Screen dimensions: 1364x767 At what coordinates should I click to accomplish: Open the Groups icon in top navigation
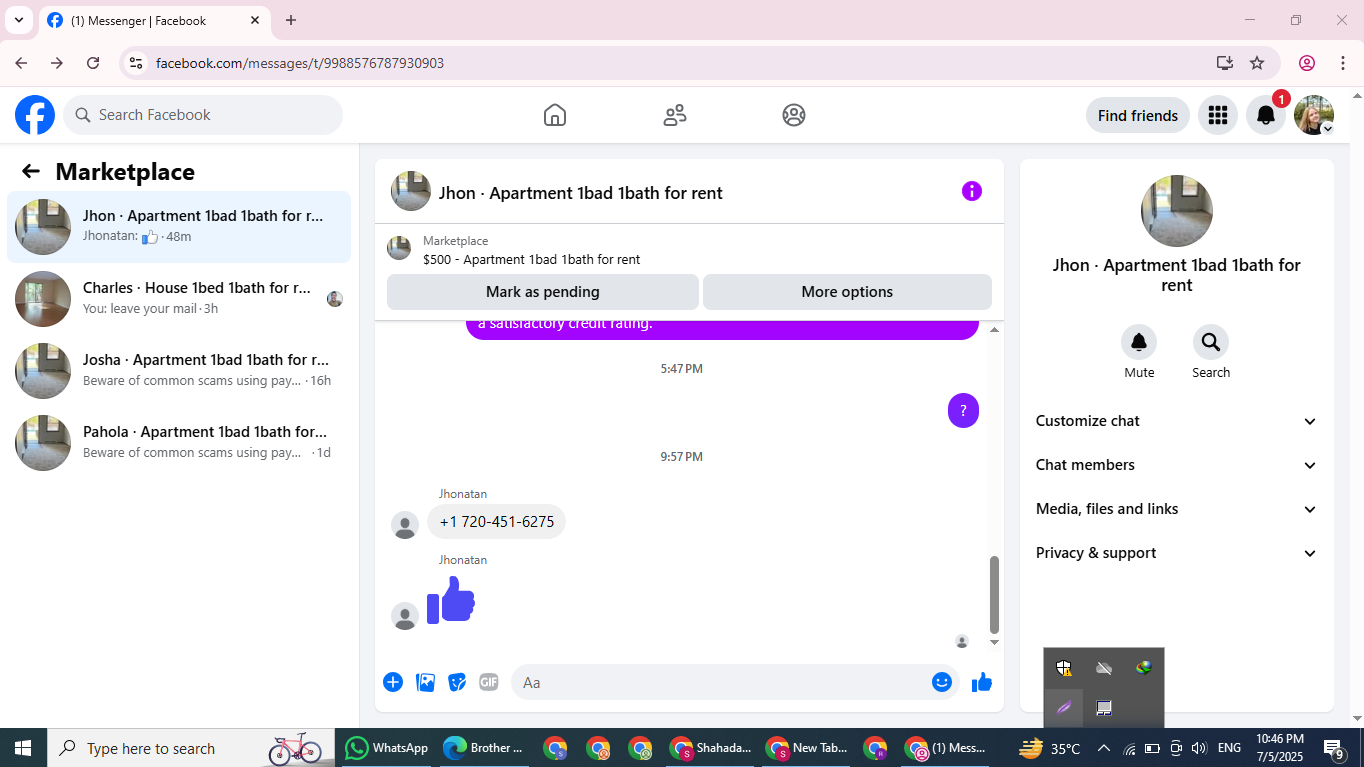tap(794, 115)
